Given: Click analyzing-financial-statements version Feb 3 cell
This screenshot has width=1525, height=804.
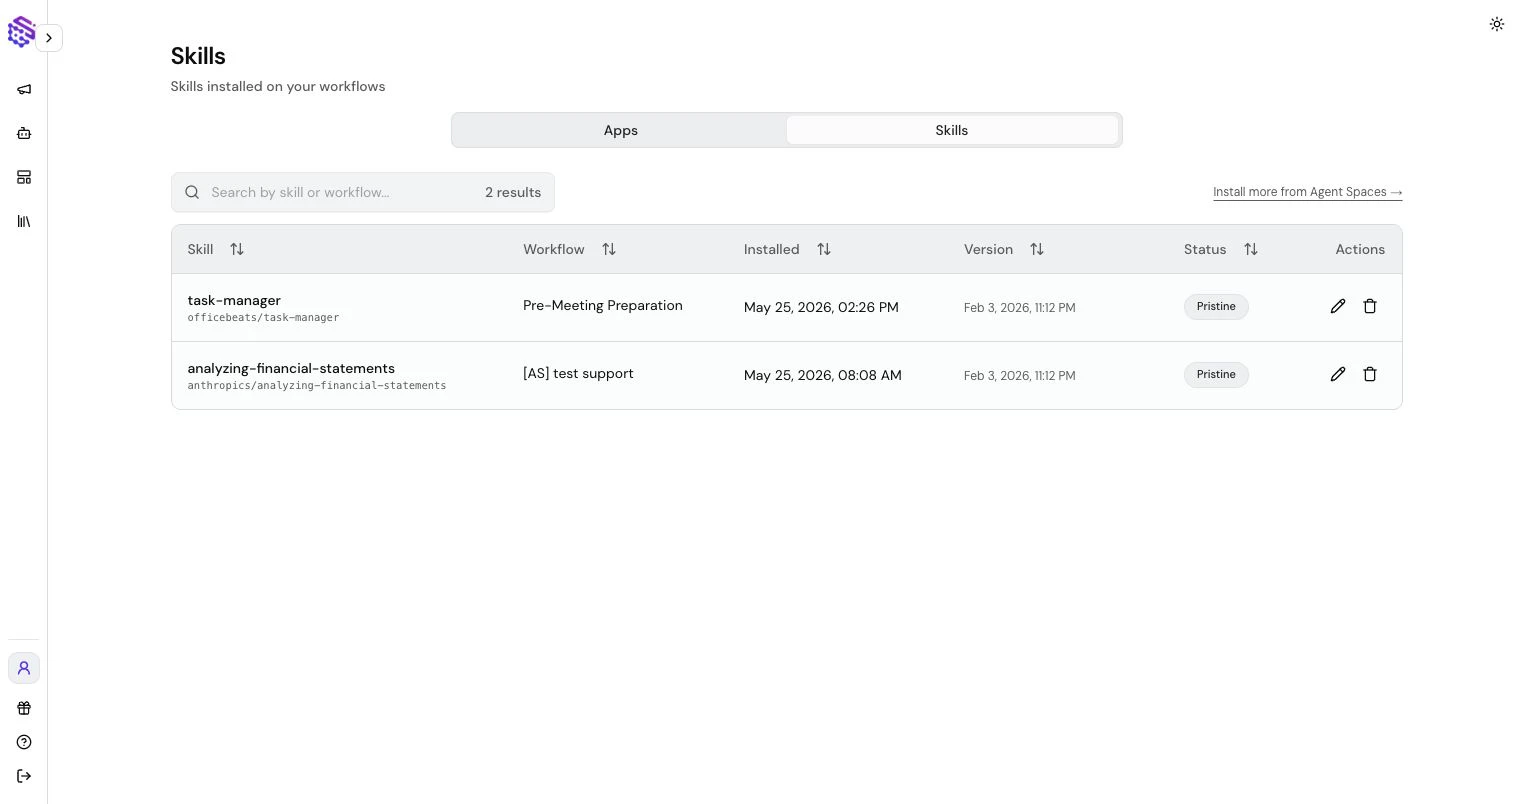Looking at the screenshot, I should tap(1020, 376).
